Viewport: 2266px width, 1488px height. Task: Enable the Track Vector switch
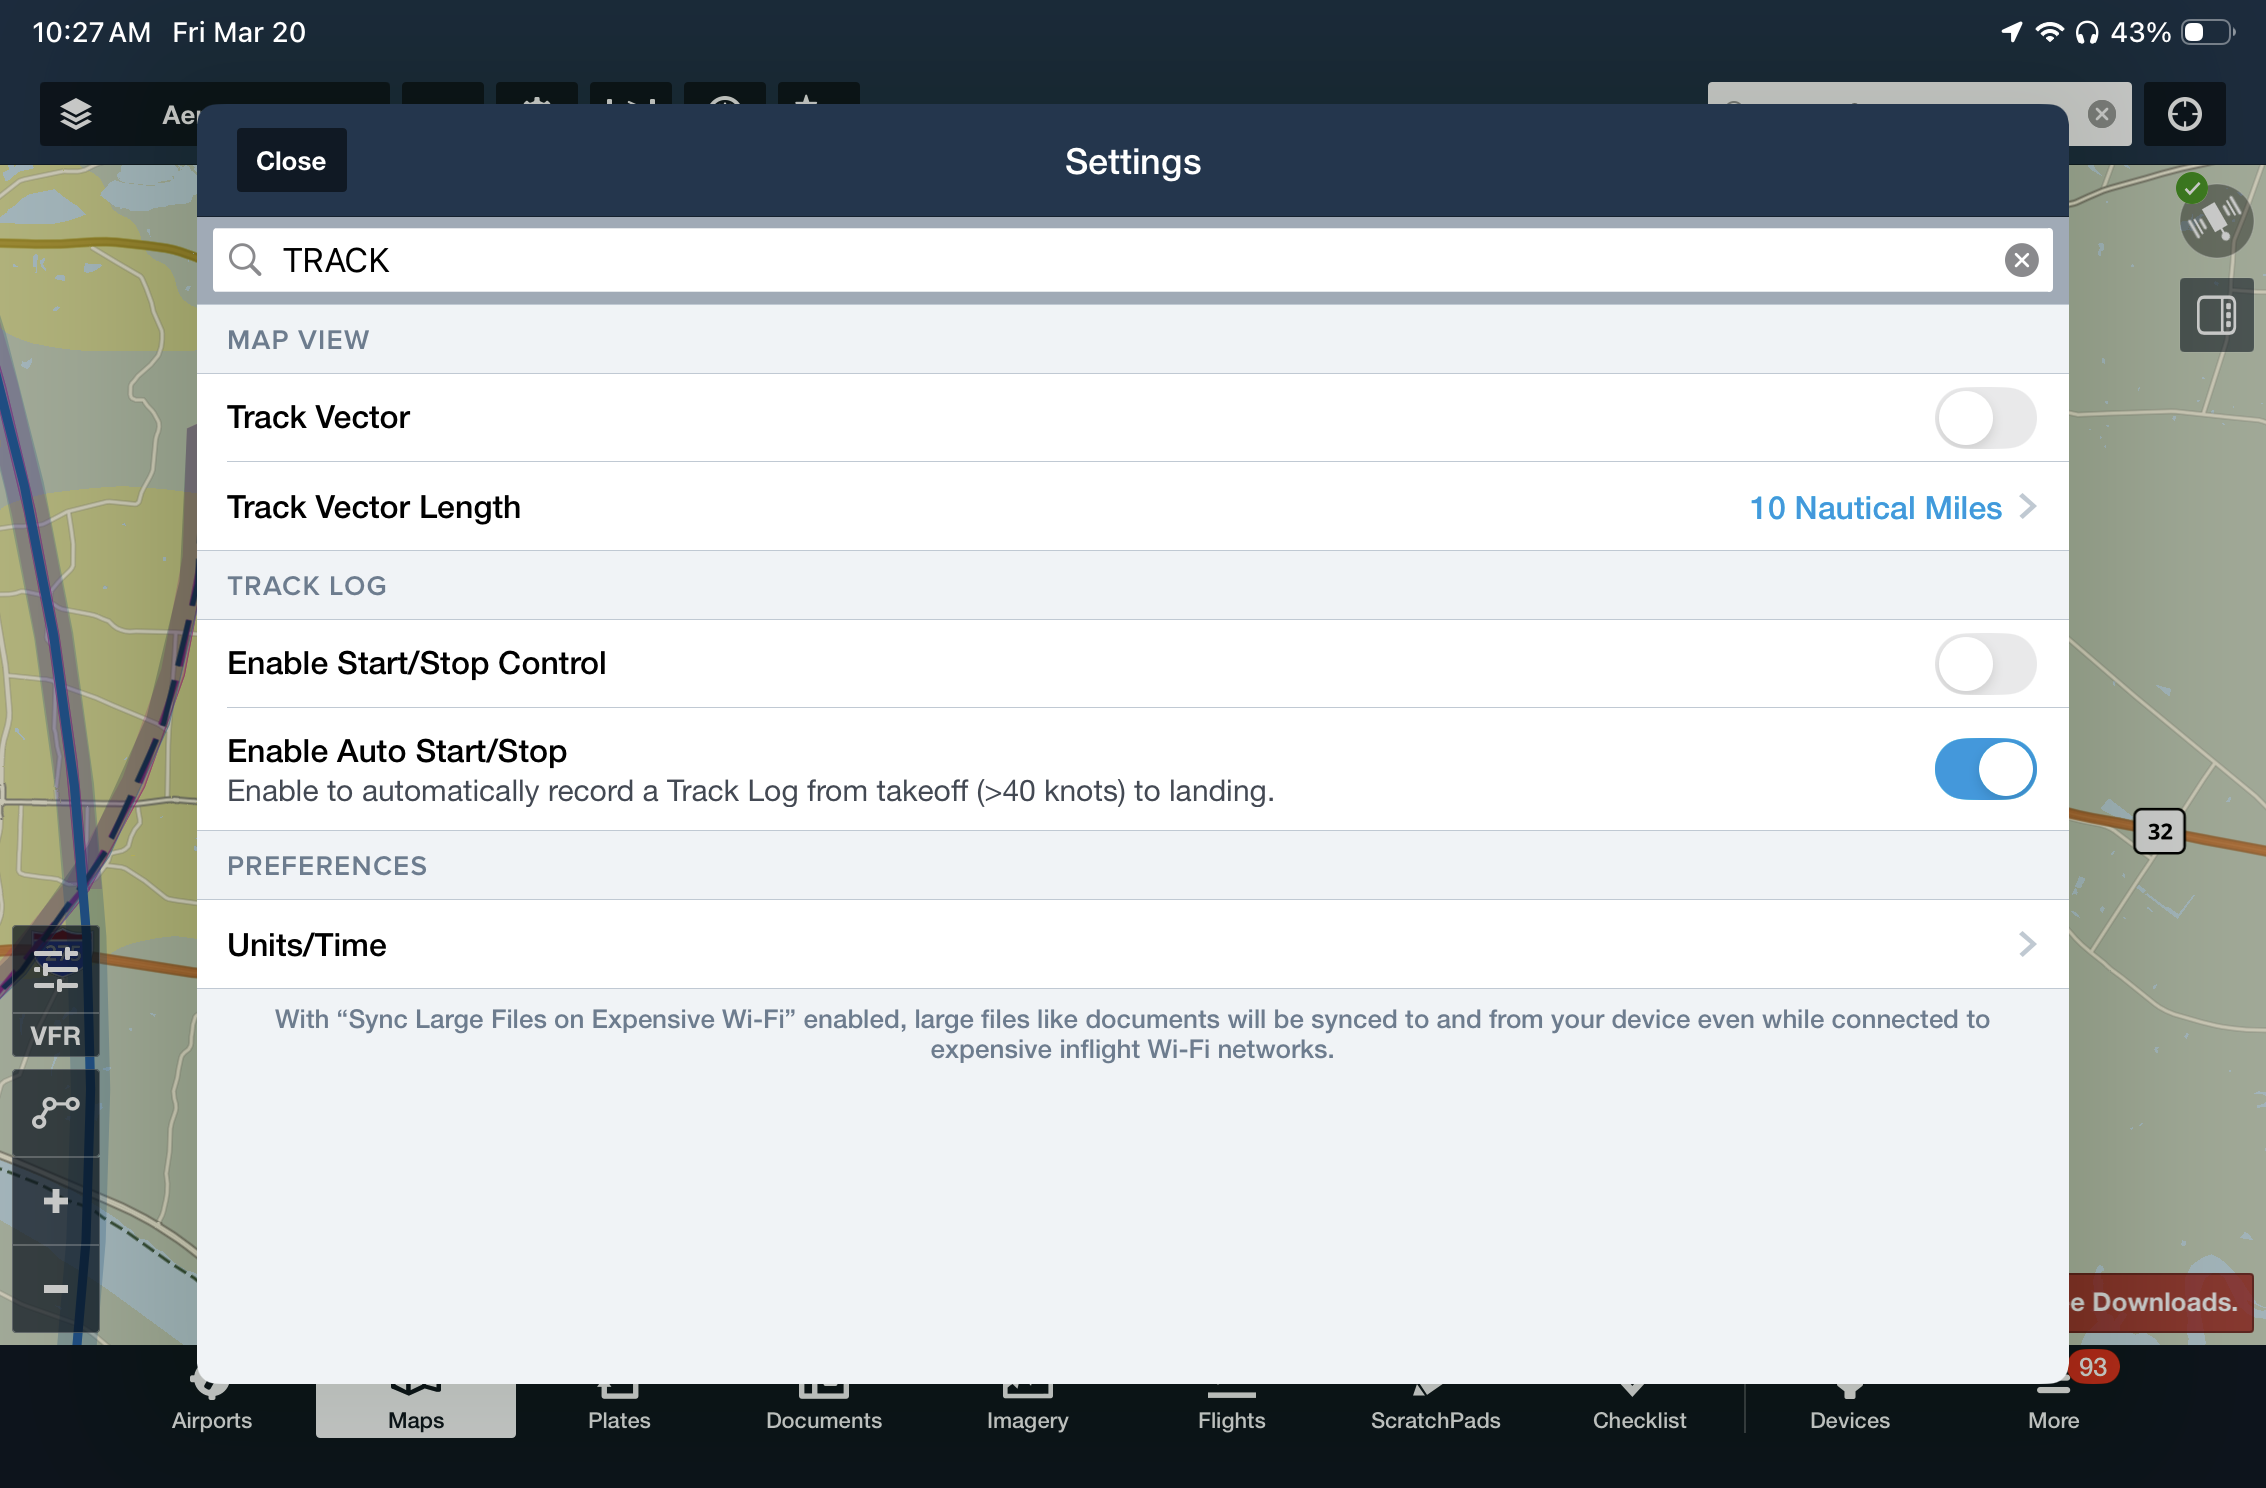[x=1984, y=418]
